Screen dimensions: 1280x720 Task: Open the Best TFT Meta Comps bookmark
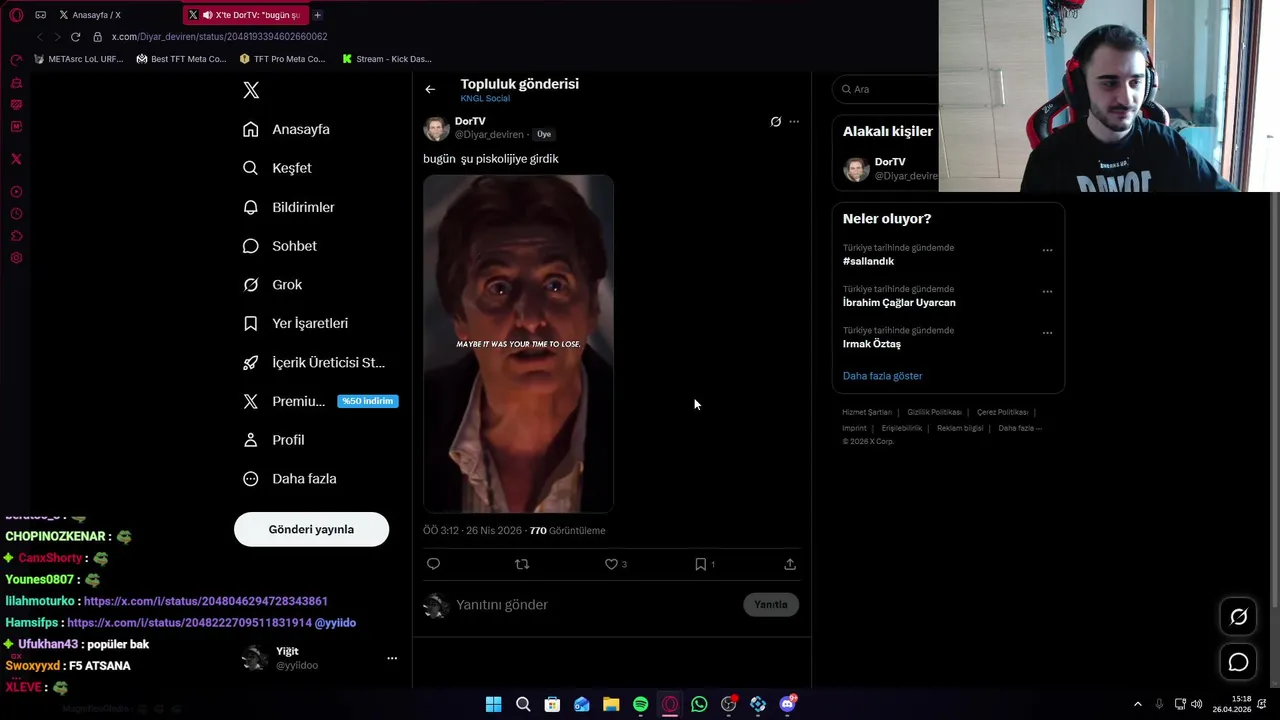point(181,59)
